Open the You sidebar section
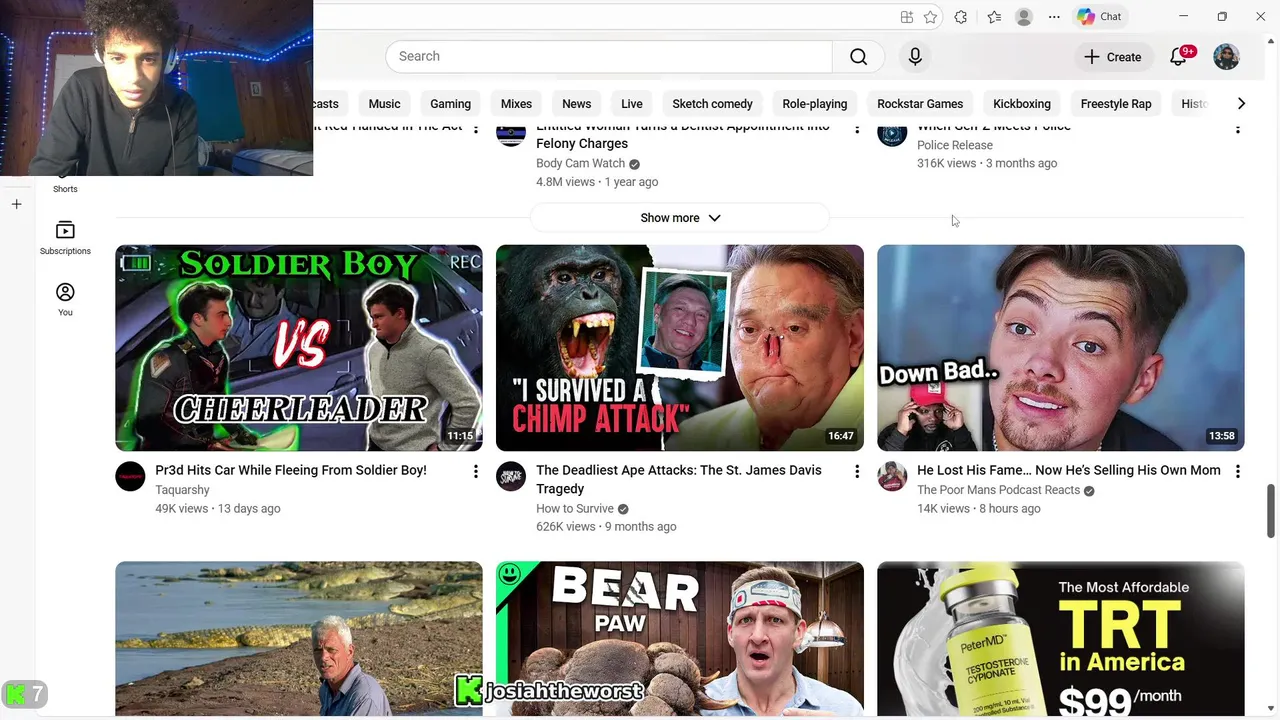1280x720 pixels. coord(65,299)
